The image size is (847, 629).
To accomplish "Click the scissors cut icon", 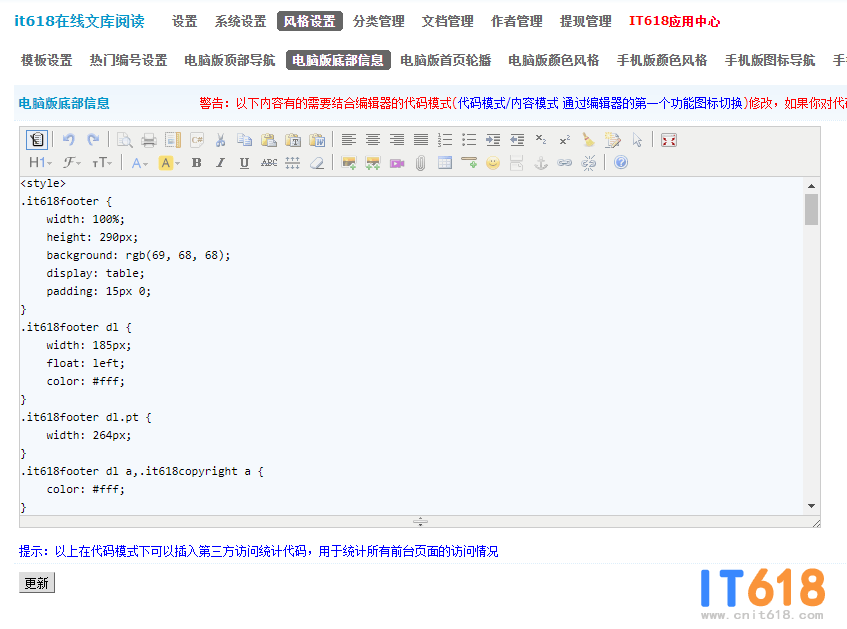I will tap(221, 140).
